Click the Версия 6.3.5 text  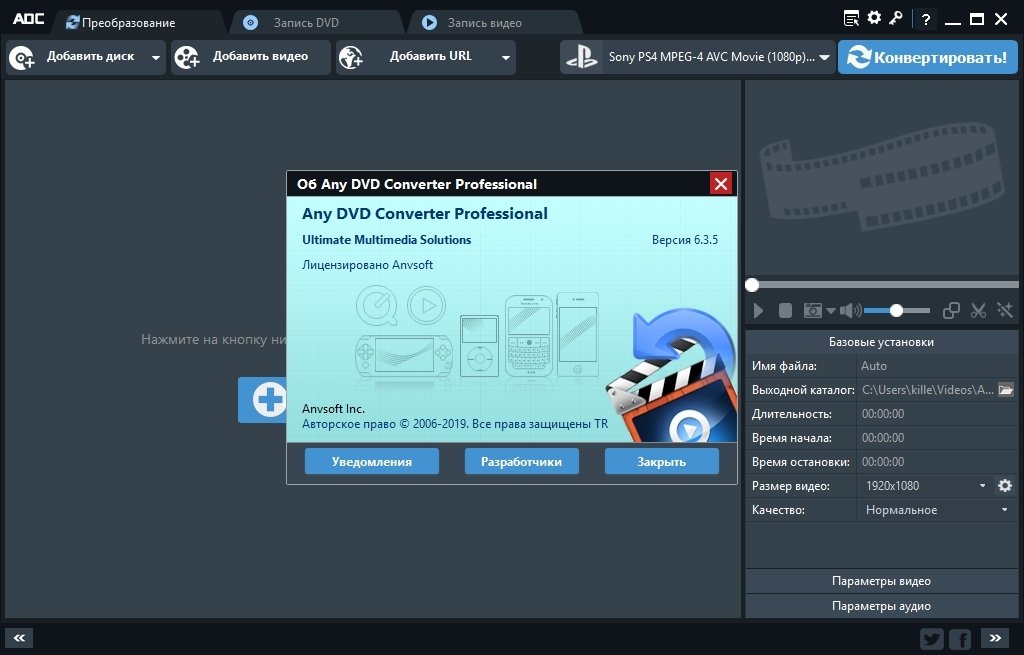684,240
